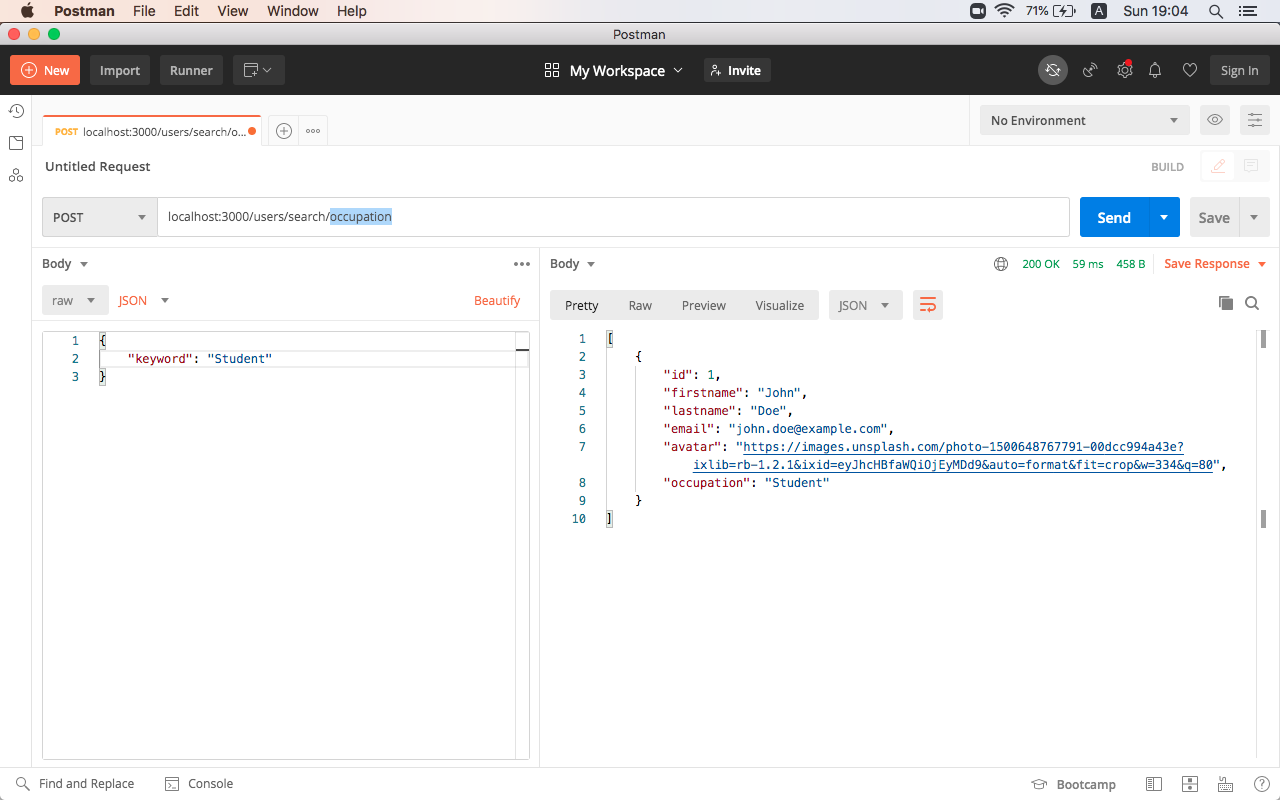Expand the request Body dropdown

[65, 264]
